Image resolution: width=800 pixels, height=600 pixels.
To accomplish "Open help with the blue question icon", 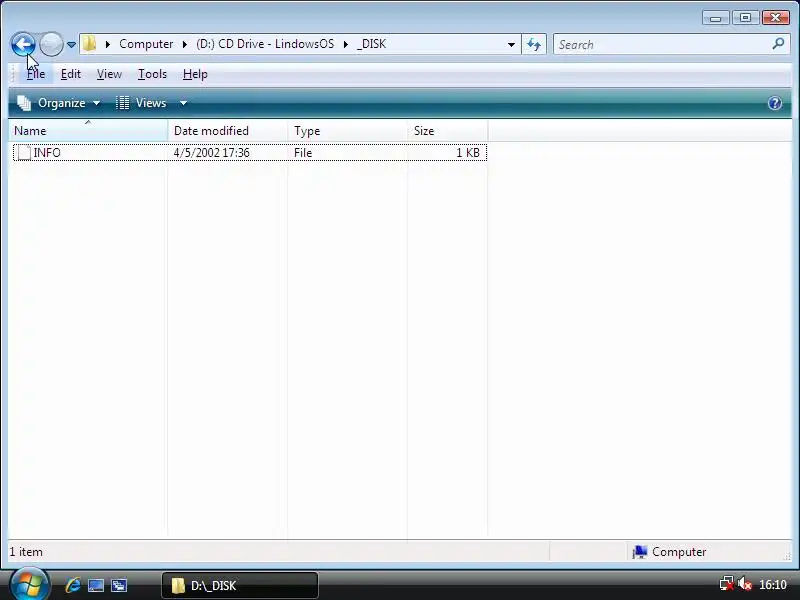I will pos(774,103).
